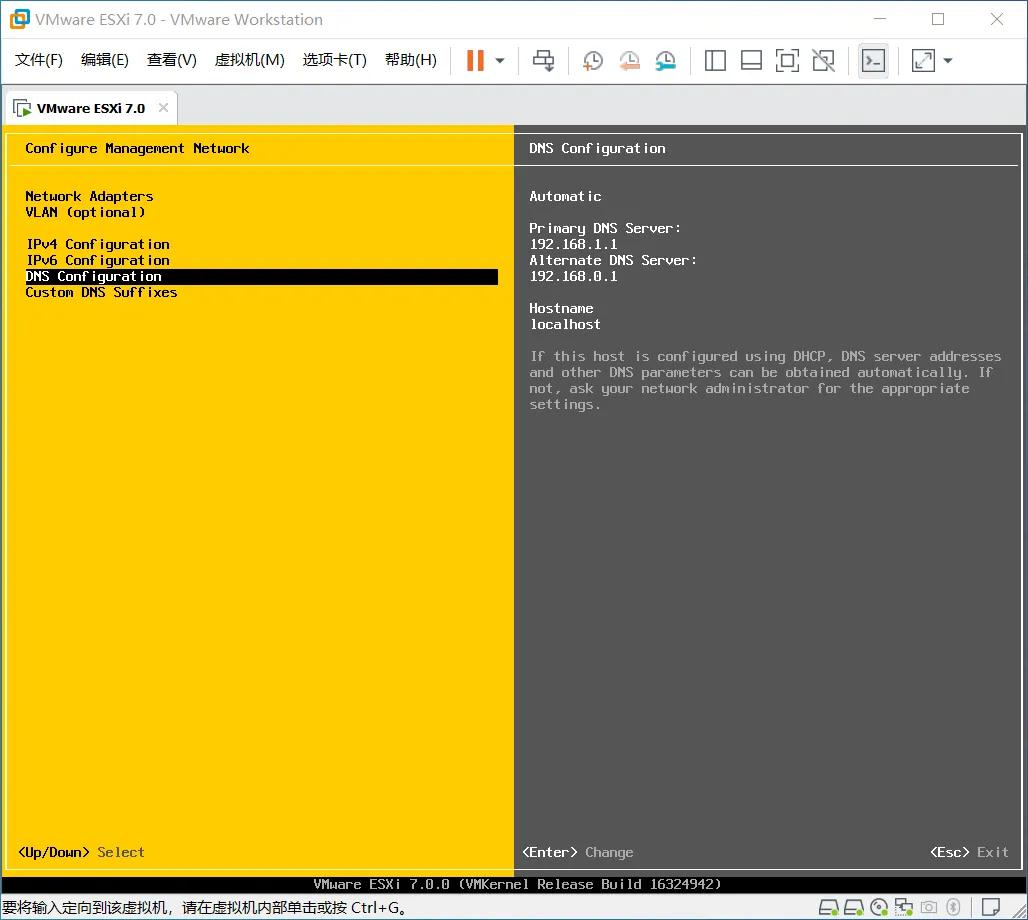Take a snapshot of this virtual machine
Screen dimensions: 1028x920
[x=593, y=60]
